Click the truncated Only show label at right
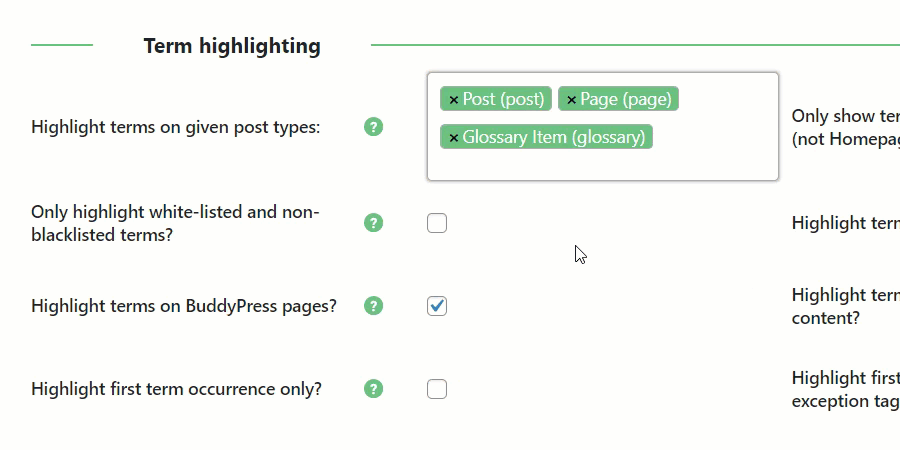The image size is (900, 450). [845, 127]
